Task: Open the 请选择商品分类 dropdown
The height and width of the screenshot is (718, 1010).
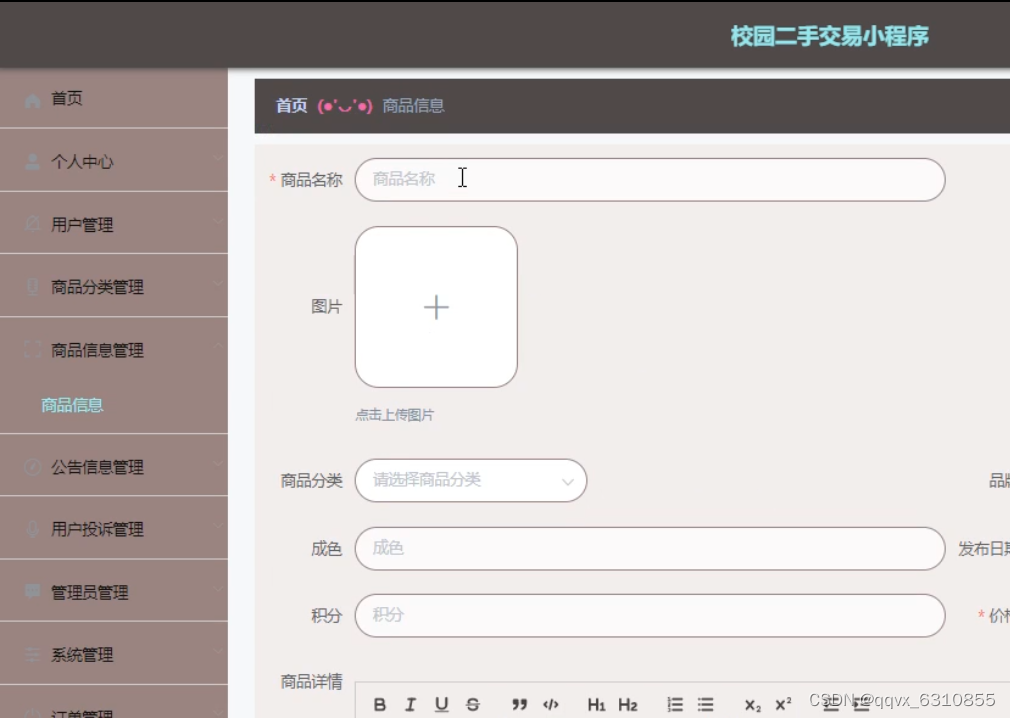Action: point(471,480)
